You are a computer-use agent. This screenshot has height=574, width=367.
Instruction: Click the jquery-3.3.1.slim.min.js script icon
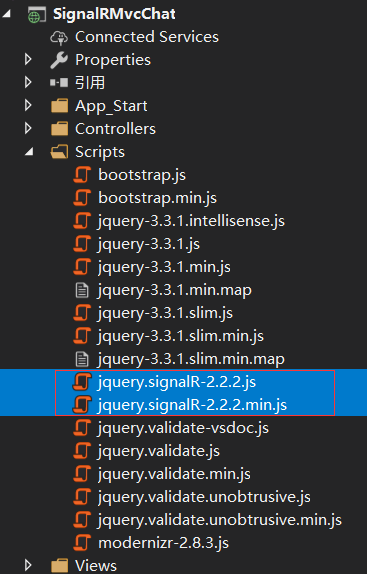(x=82, y=336)
